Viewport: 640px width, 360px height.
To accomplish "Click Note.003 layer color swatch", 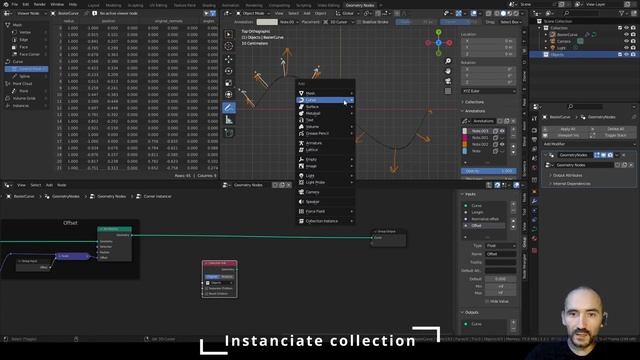I will click(x=464, y=131).
